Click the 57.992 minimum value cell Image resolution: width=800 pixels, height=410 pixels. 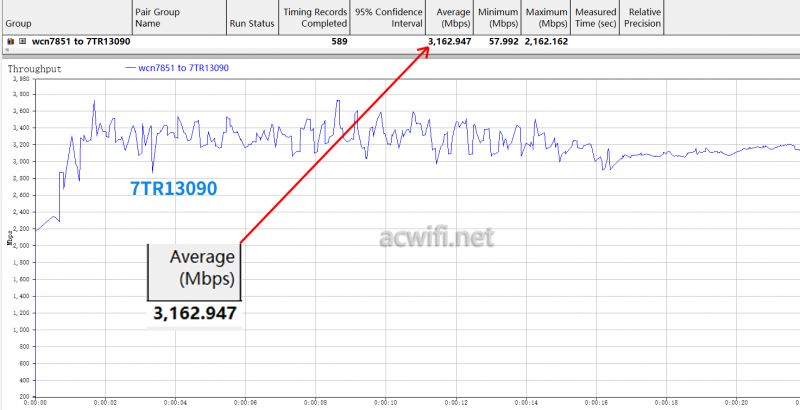tap(499, 42)
